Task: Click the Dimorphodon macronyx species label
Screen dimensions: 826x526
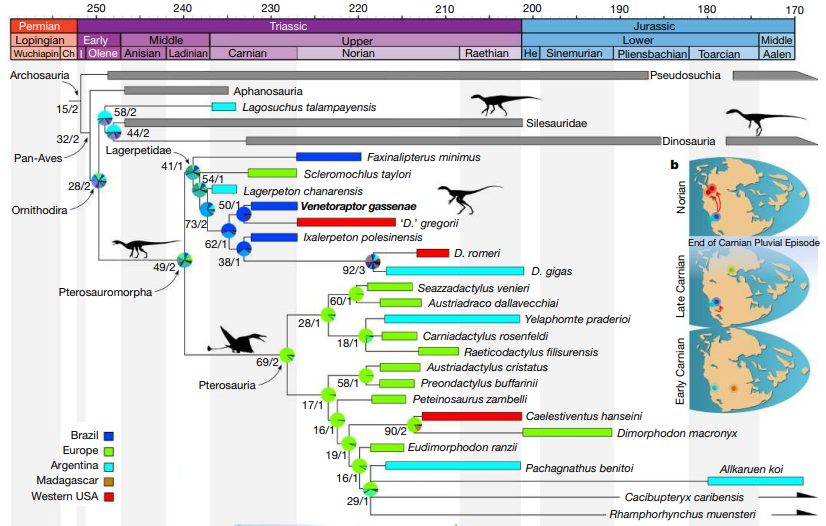Action: [674, 432]
